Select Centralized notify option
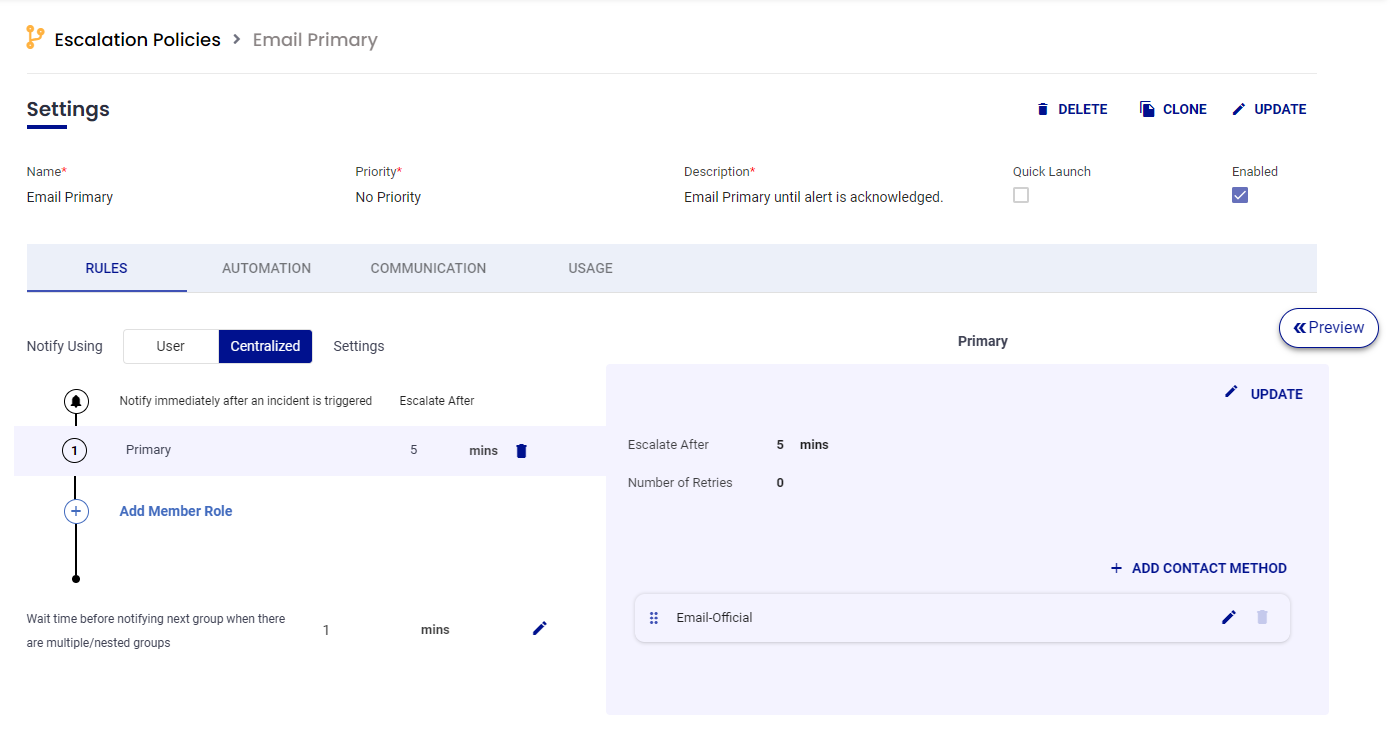 click(265, 346)
